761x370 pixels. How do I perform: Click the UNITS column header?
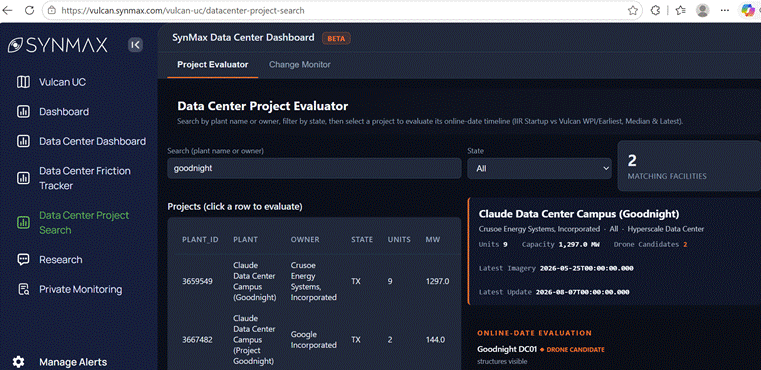tap(399, 239)
